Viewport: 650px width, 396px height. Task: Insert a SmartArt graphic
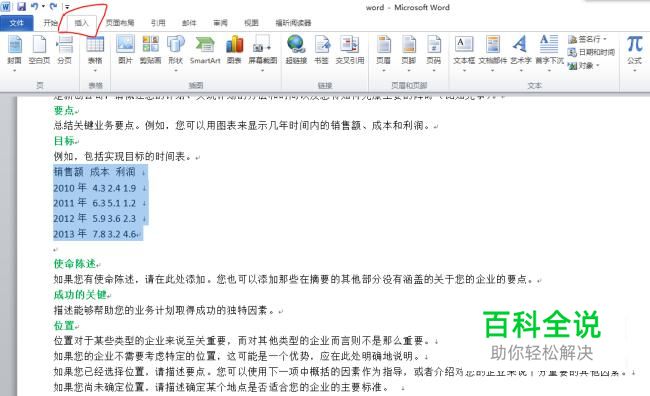205,50
